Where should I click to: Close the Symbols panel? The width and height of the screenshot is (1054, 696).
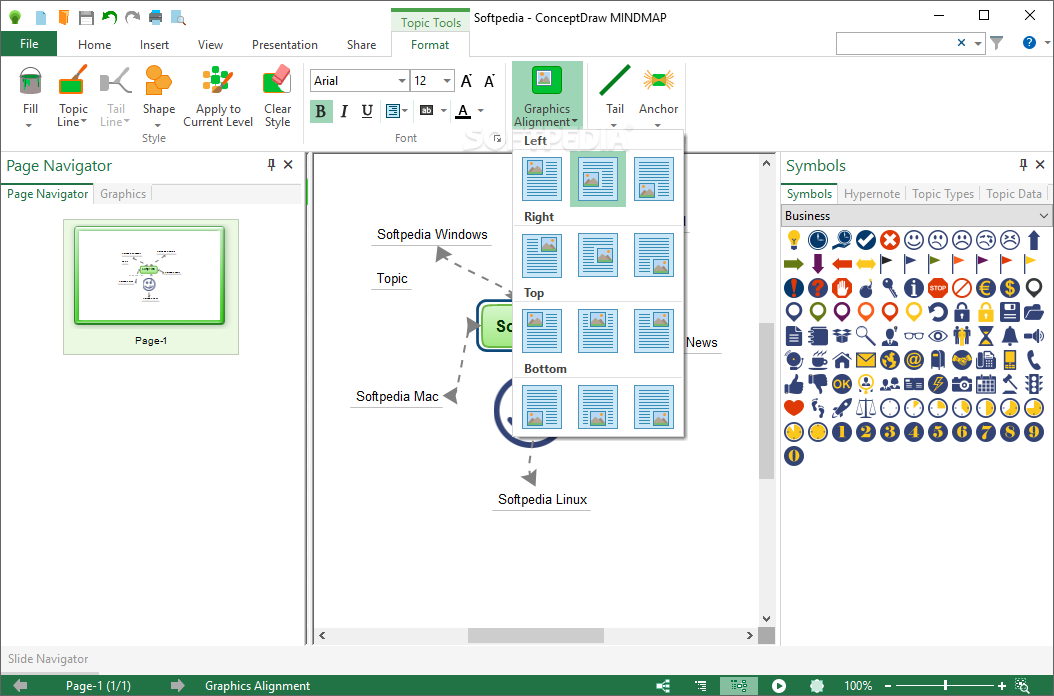(1040, 164)
